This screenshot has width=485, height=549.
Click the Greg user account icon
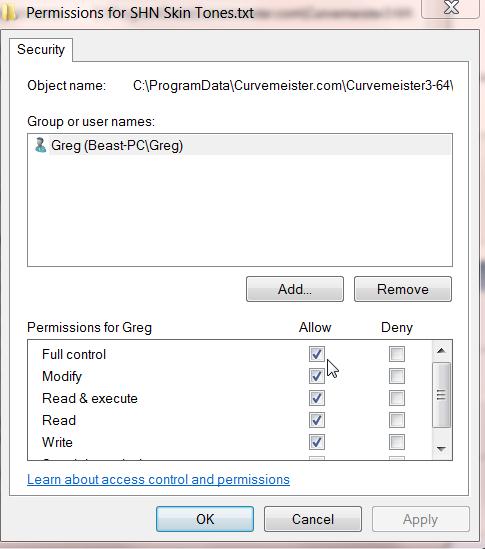point(41,145)
